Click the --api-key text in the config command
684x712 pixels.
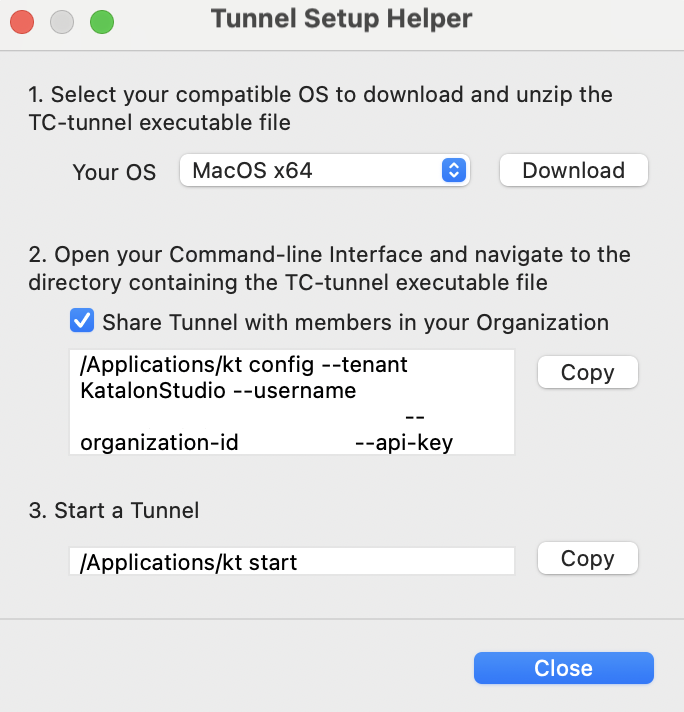pyautogui.click(x=404, y=442)
